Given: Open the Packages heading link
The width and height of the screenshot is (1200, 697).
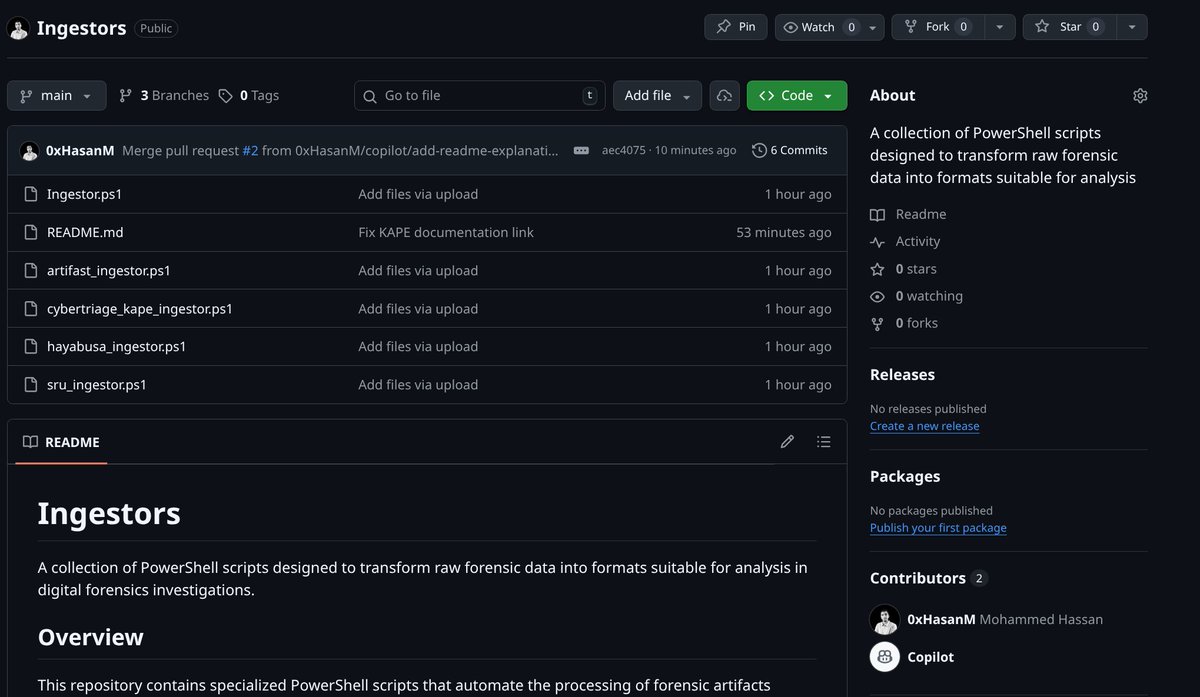Looking at the screenshot, I should coord(905,477).
